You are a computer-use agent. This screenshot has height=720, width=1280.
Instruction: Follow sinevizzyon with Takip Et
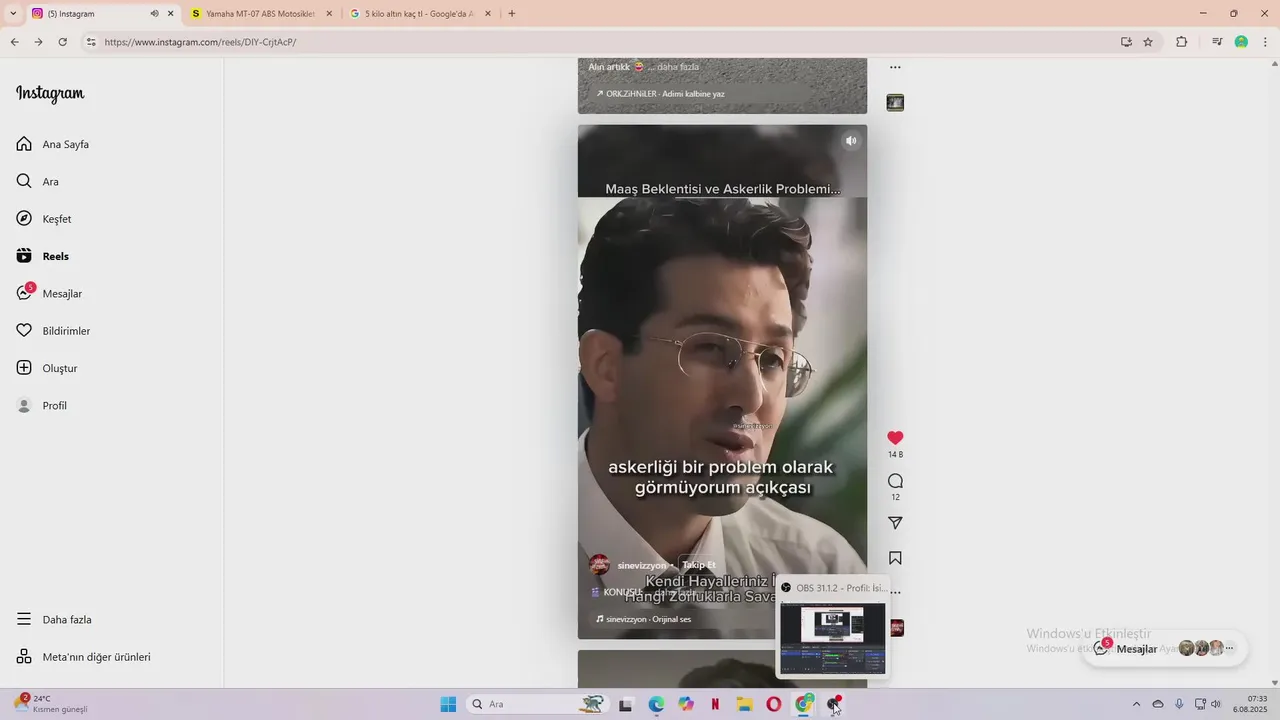point(698,565)
